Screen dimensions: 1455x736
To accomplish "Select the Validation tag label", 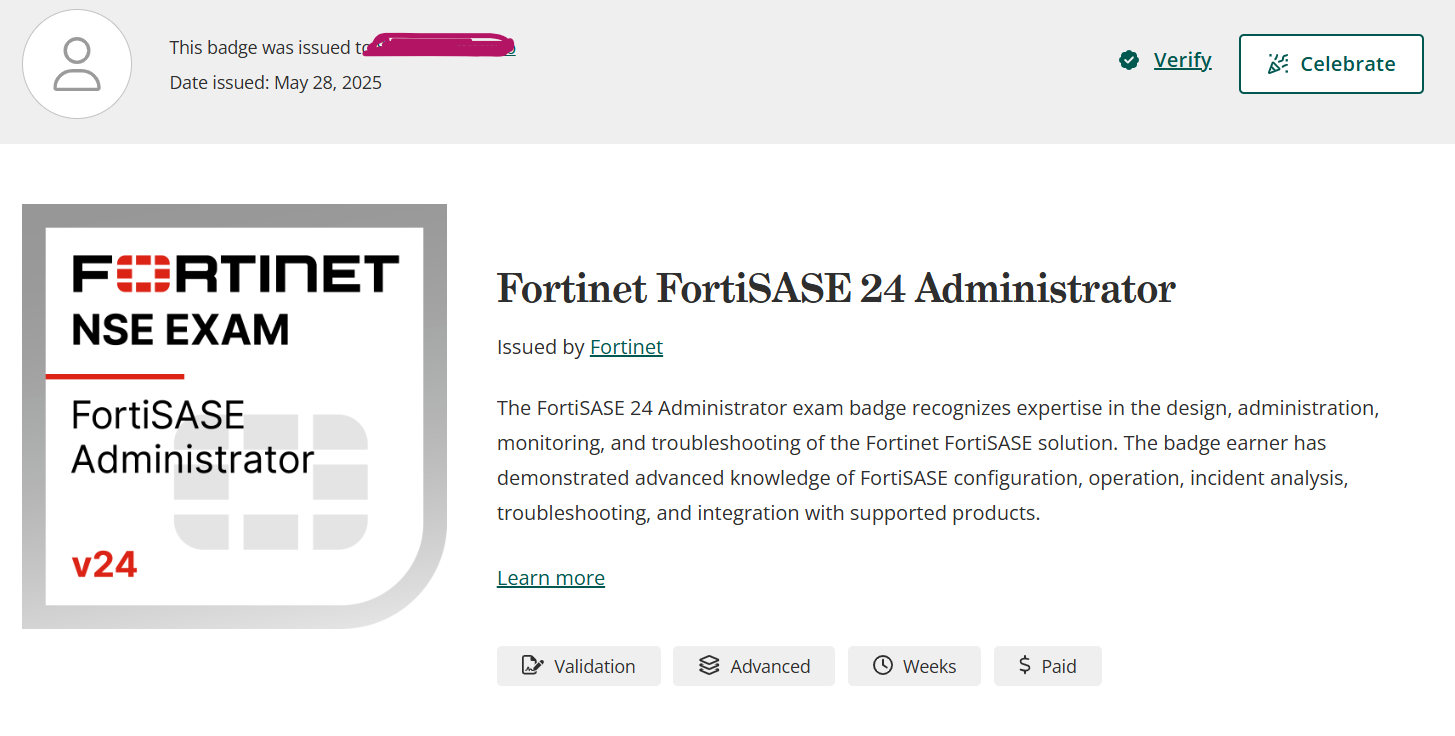I will (x=594, y=667).
